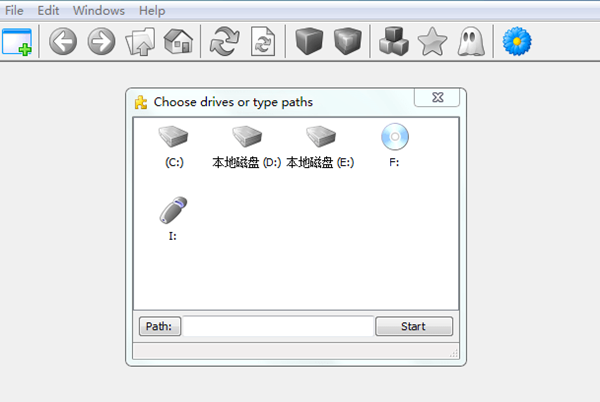Click the gray star icon
This screenshot has height=402, width=600.
(432, 41)
